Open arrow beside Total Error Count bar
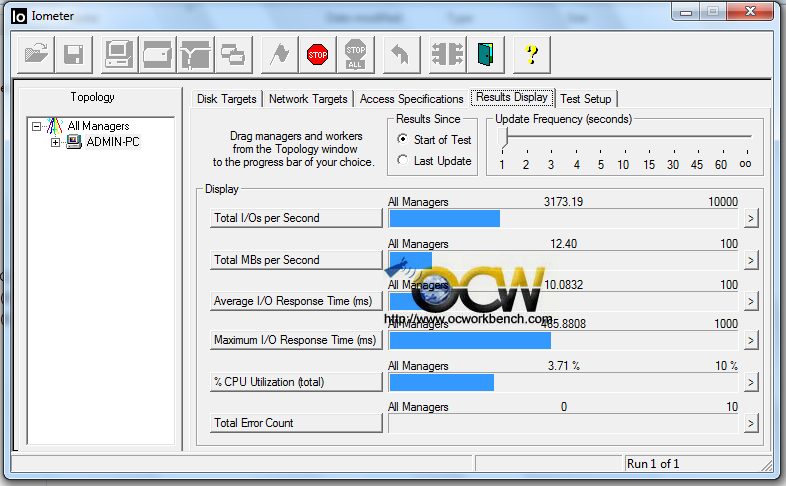786x486 pixels. point(750,423)
